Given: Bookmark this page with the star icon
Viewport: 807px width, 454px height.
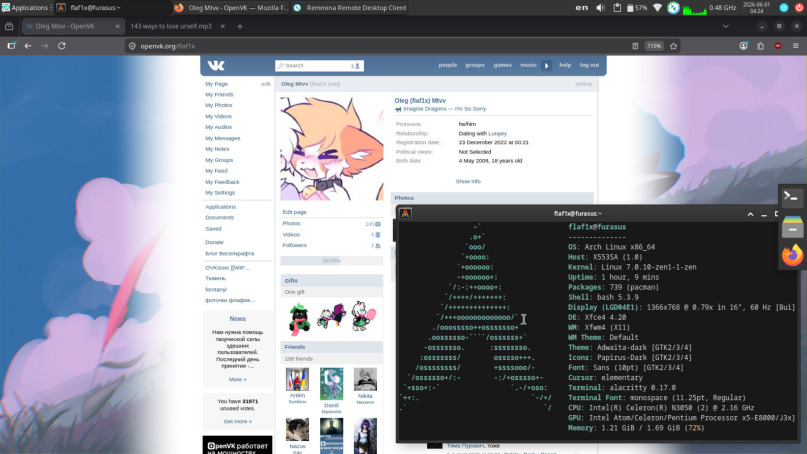Looking at the screenshot, I should pyautogui.click(x=673, y=46).
